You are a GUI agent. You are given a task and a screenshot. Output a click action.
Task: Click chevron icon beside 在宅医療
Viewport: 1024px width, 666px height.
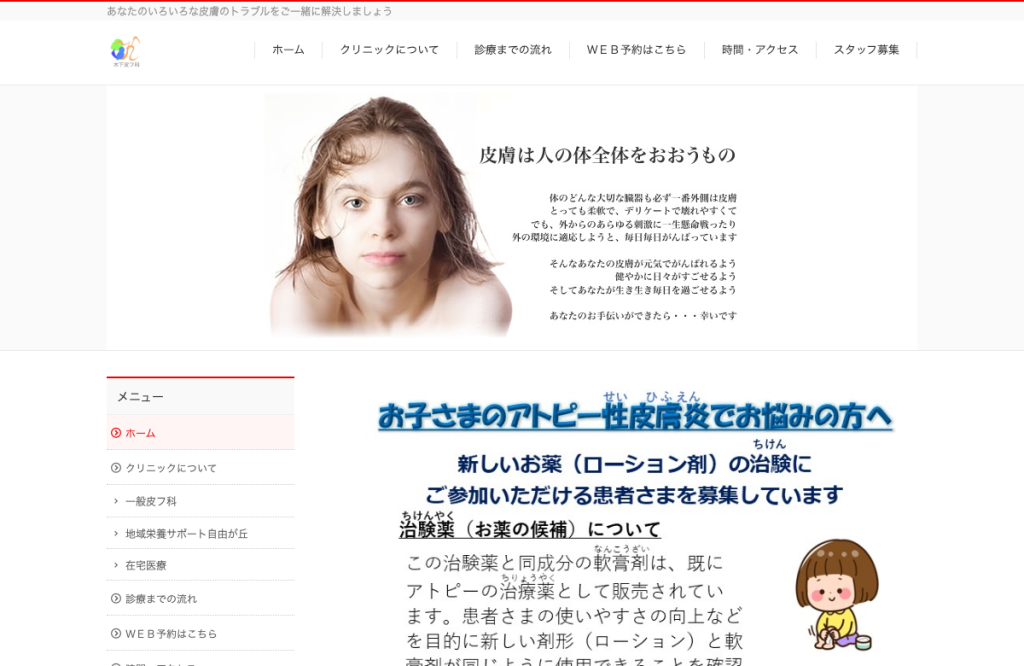[x=116, y=565]
